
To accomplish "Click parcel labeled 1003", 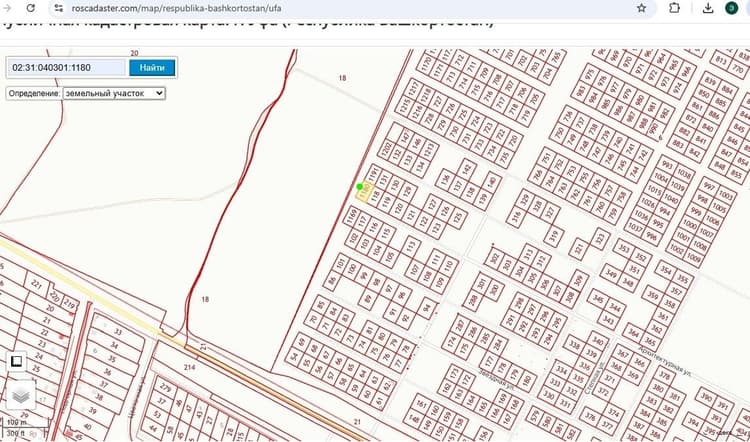I will (x=726, y=196).
